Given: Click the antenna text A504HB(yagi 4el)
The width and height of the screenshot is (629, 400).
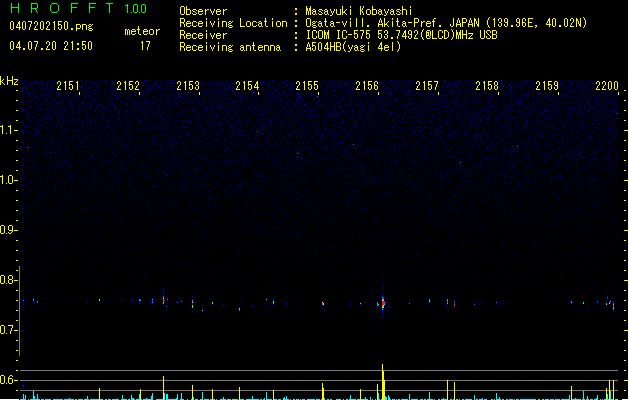Looking at the screenshot, I should click(x=353, y=47).
